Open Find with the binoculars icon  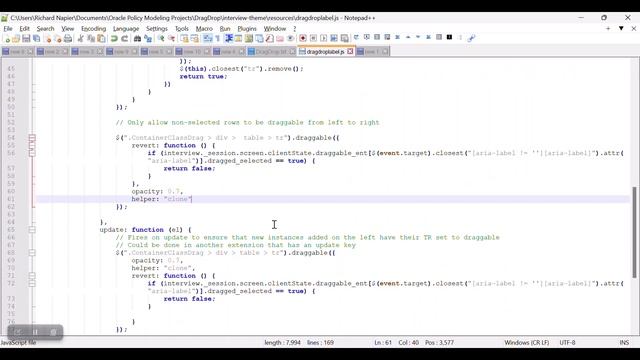pyautogui.click(x=137, y=38)
